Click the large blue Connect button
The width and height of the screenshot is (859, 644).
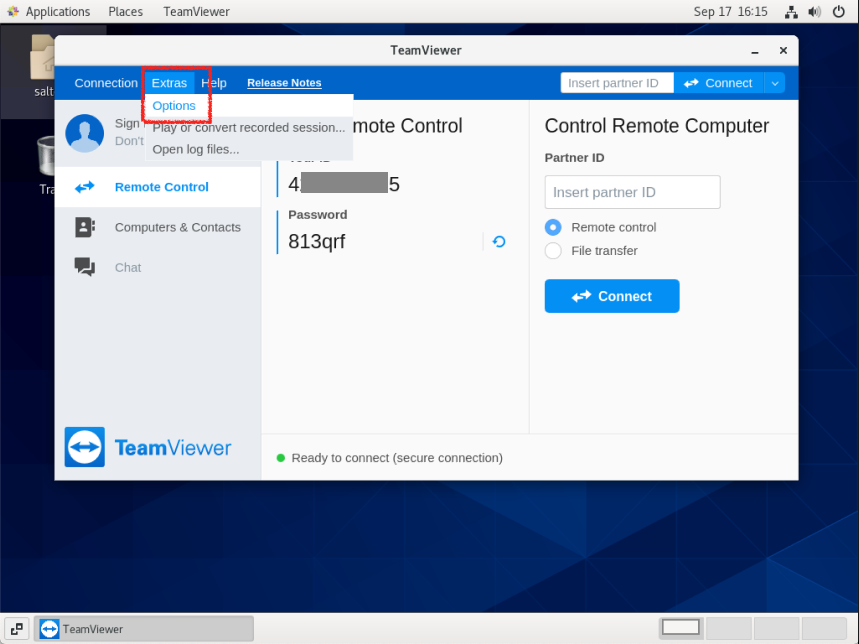(x=611, y=296)
